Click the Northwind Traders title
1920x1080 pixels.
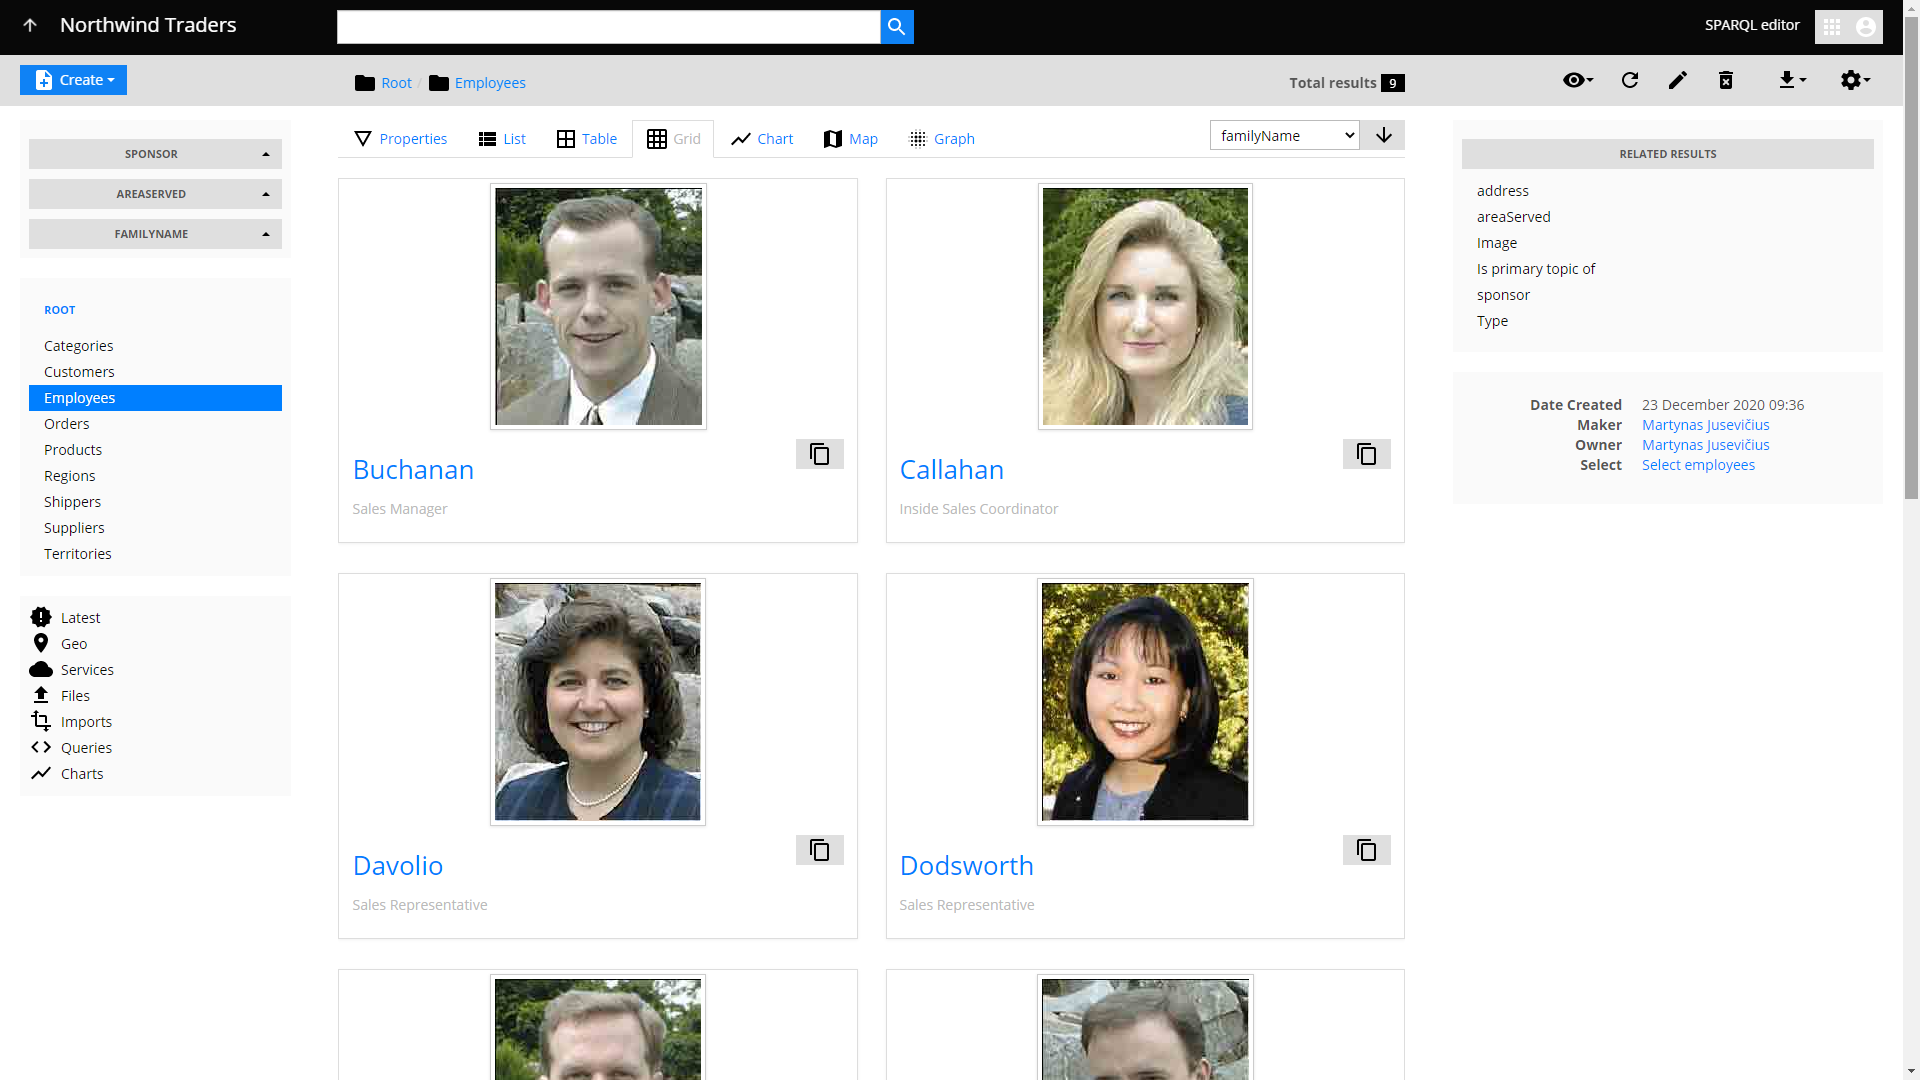148,25
